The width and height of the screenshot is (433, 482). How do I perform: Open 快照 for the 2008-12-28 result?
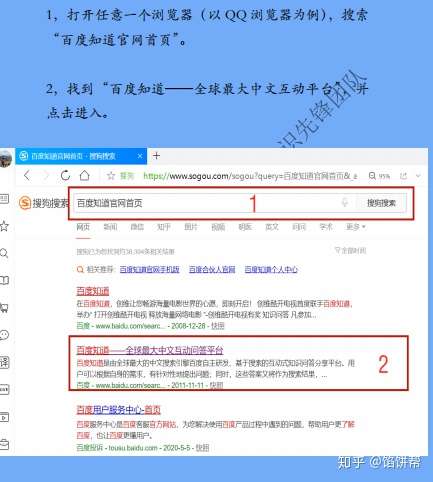[218, 326]
